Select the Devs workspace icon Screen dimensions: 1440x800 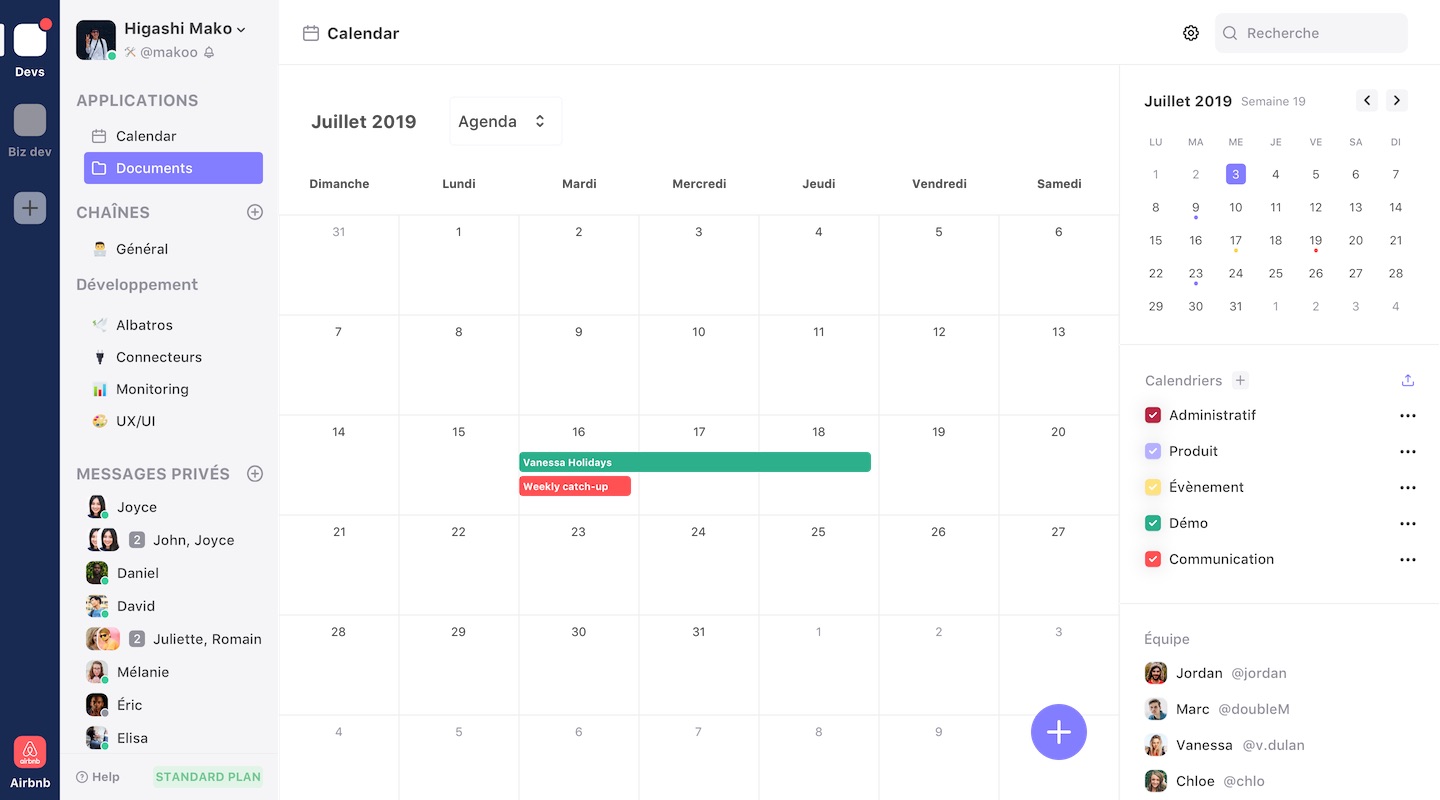30,40
